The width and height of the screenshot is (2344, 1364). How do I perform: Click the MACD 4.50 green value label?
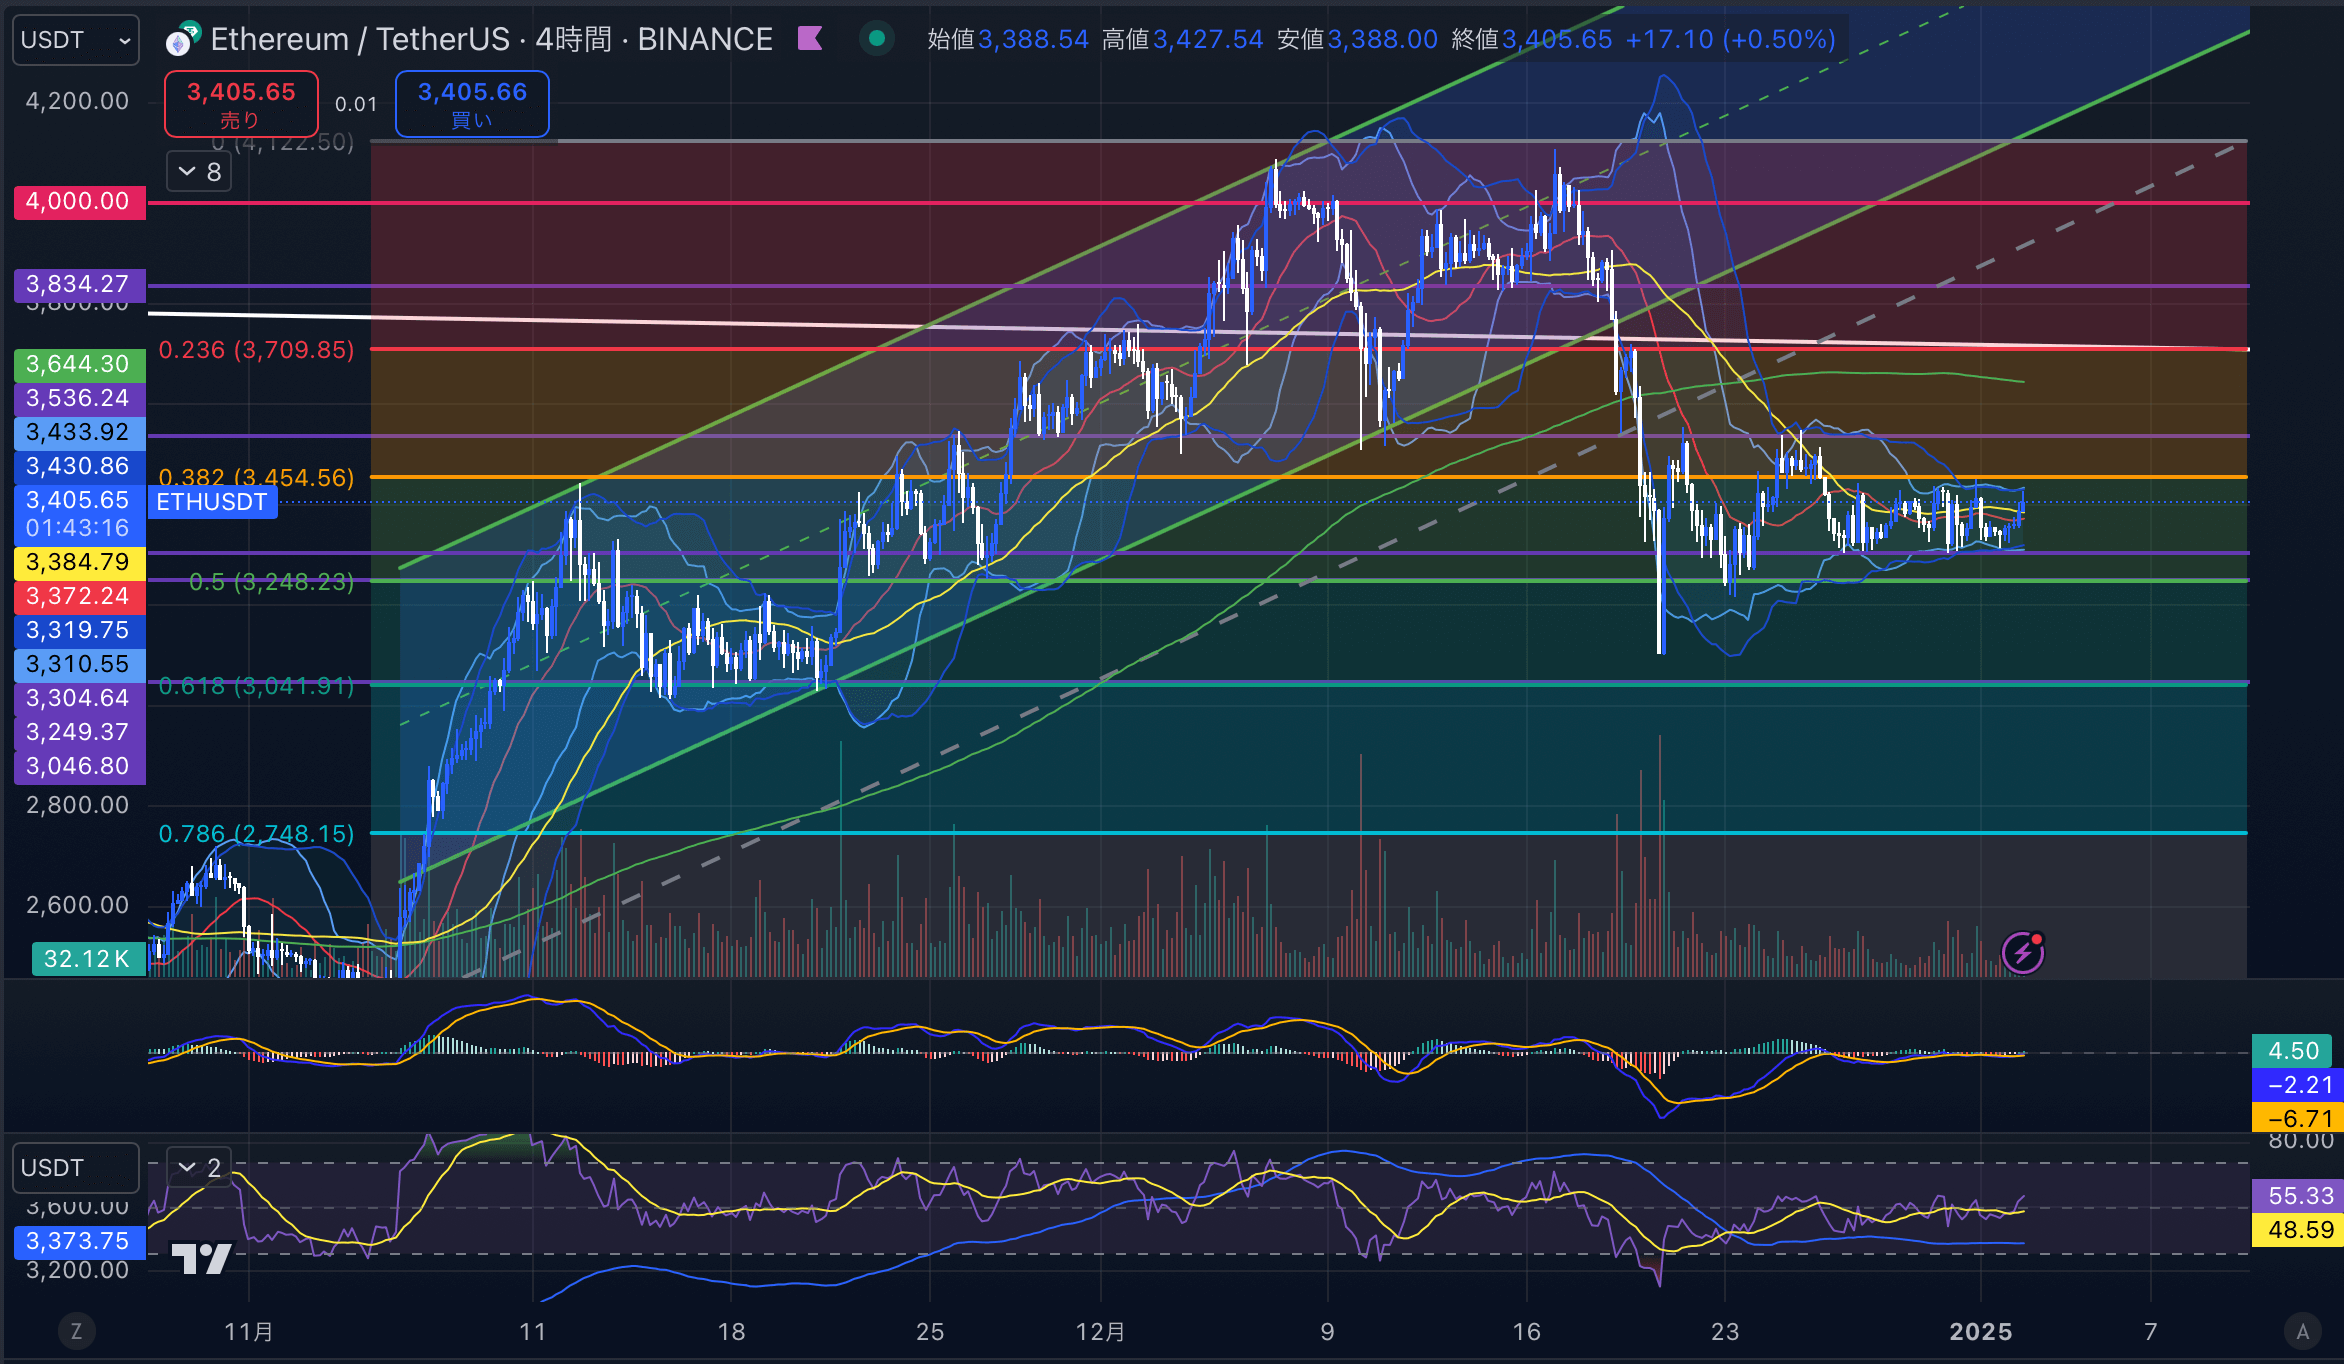click(2292, 1051)
